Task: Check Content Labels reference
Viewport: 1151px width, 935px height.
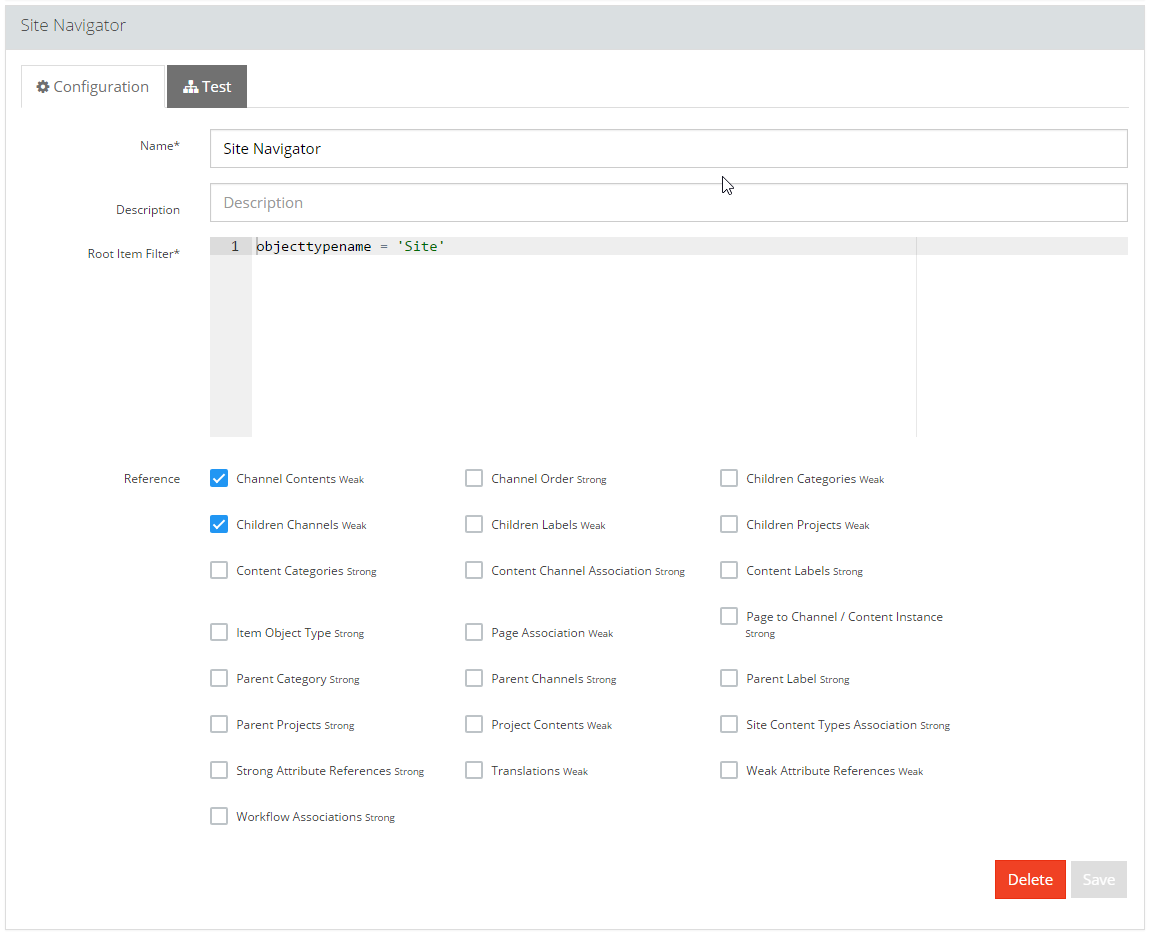Action: coord(729,570)
